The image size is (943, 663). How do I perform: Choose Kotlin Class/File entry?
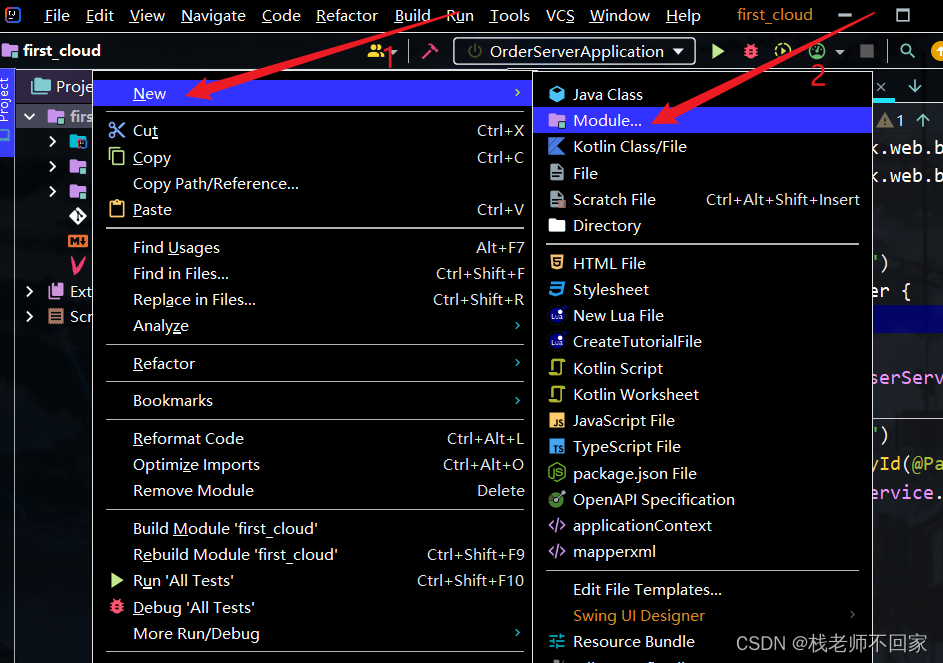tap(702, 146)
